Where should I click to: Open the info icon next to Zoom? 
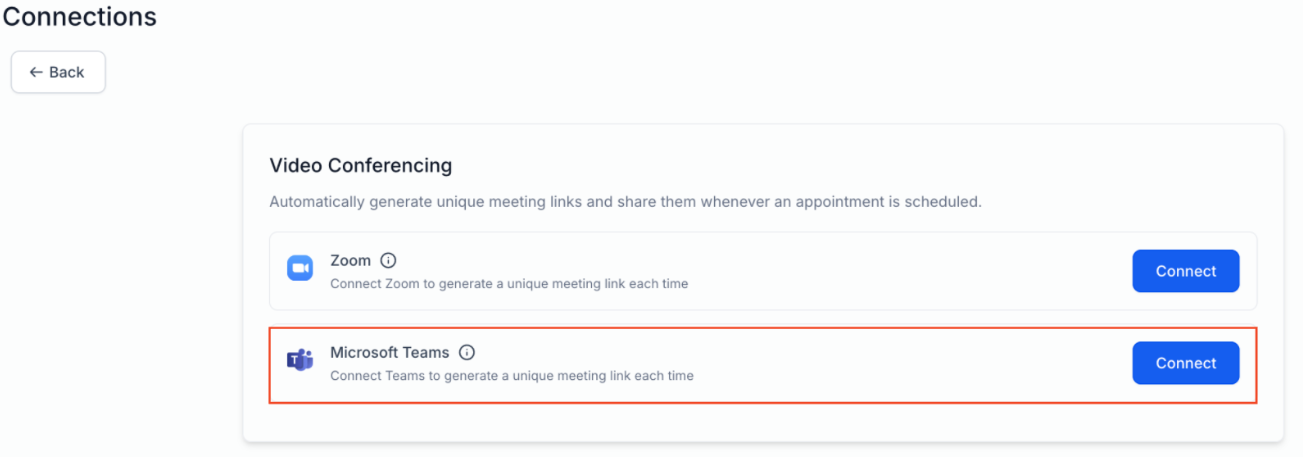(x=389, y=260)
